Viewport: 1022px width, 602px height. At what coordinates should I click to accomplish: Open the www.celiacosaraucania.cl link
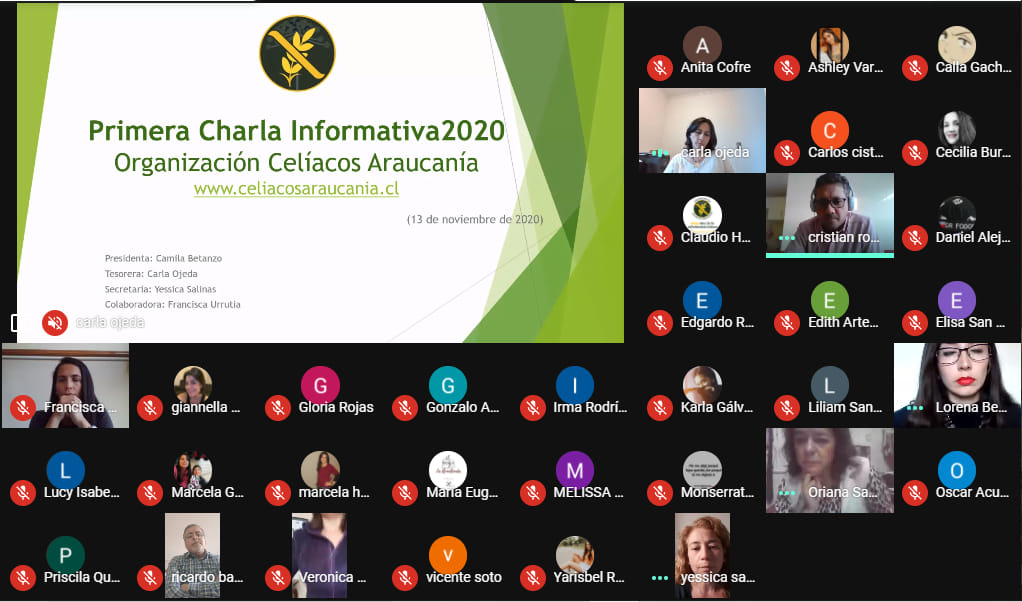coord(296,188)
